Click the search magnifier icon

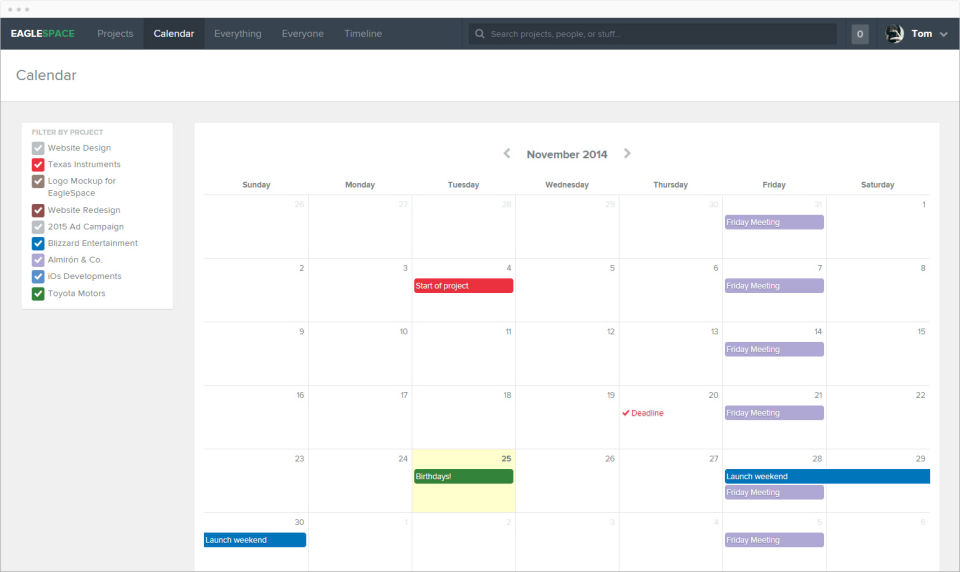click(480, 34)
